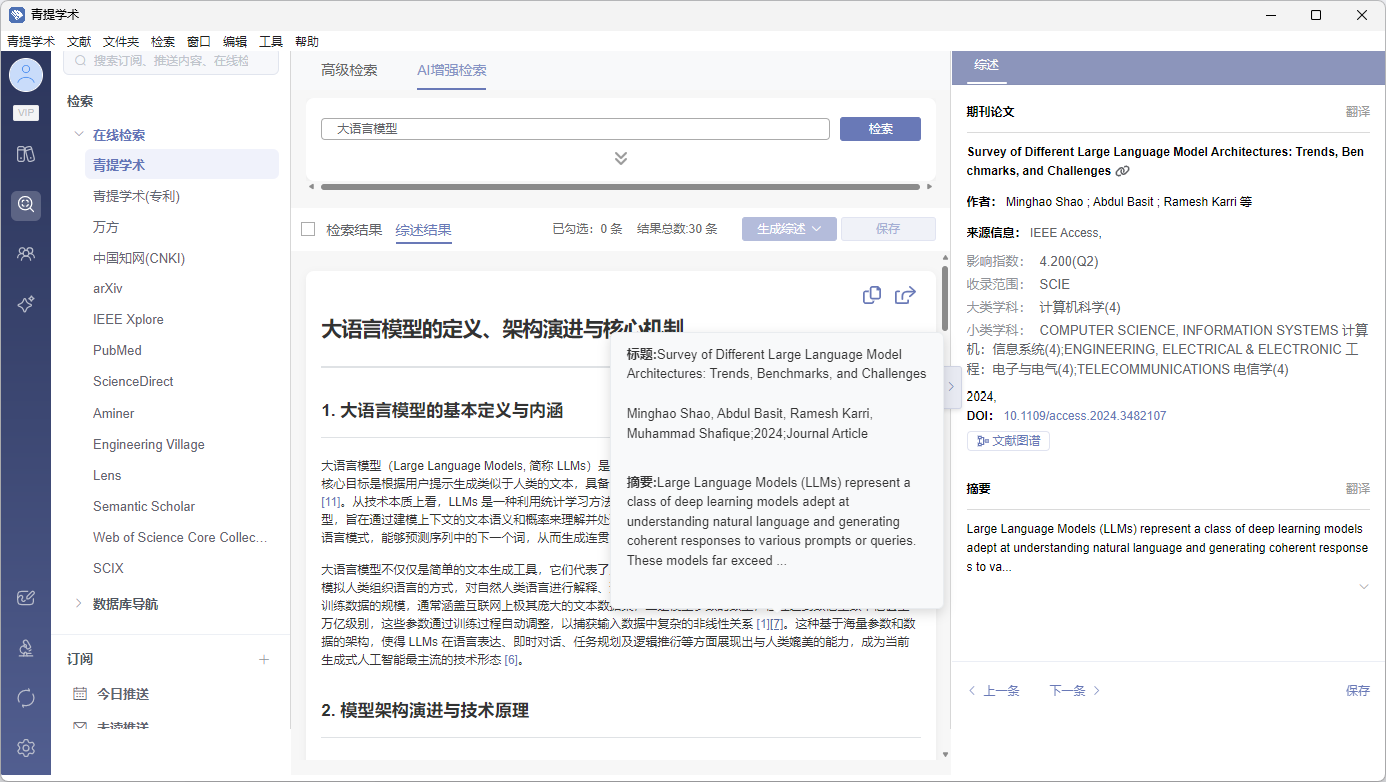Select the search magnifier sidebar icon
This screenshot has height=782, width=1386.
[x=26, y=205]
